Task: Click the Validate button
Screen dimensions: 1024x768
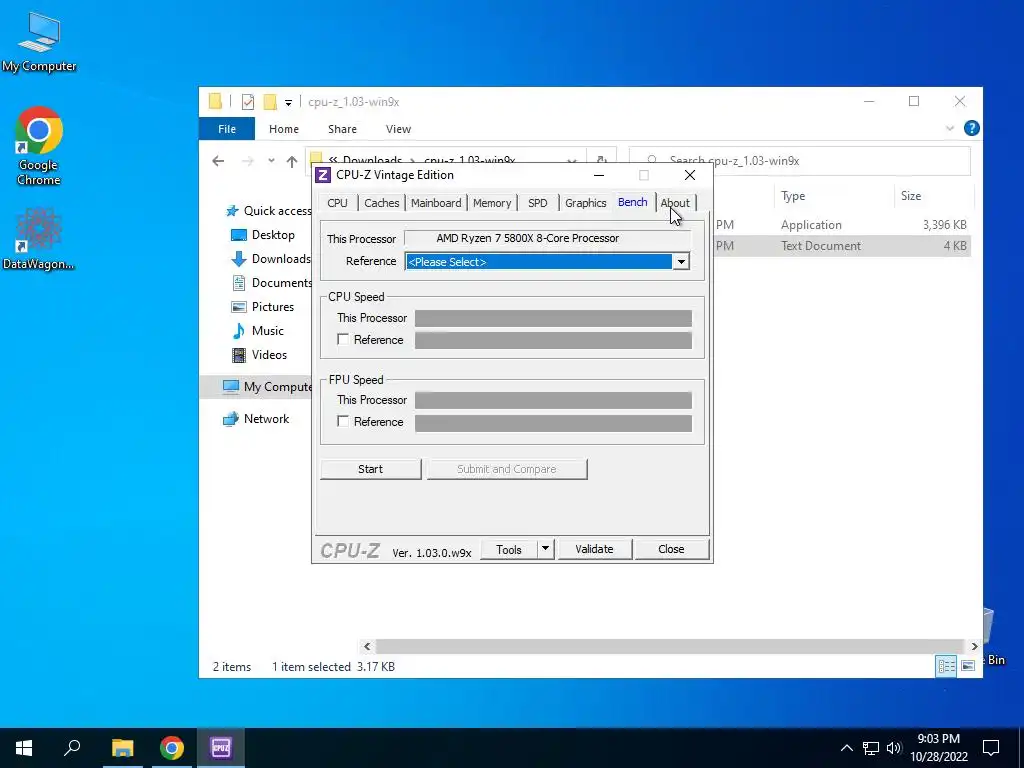Action: click(x=594, y=549)
